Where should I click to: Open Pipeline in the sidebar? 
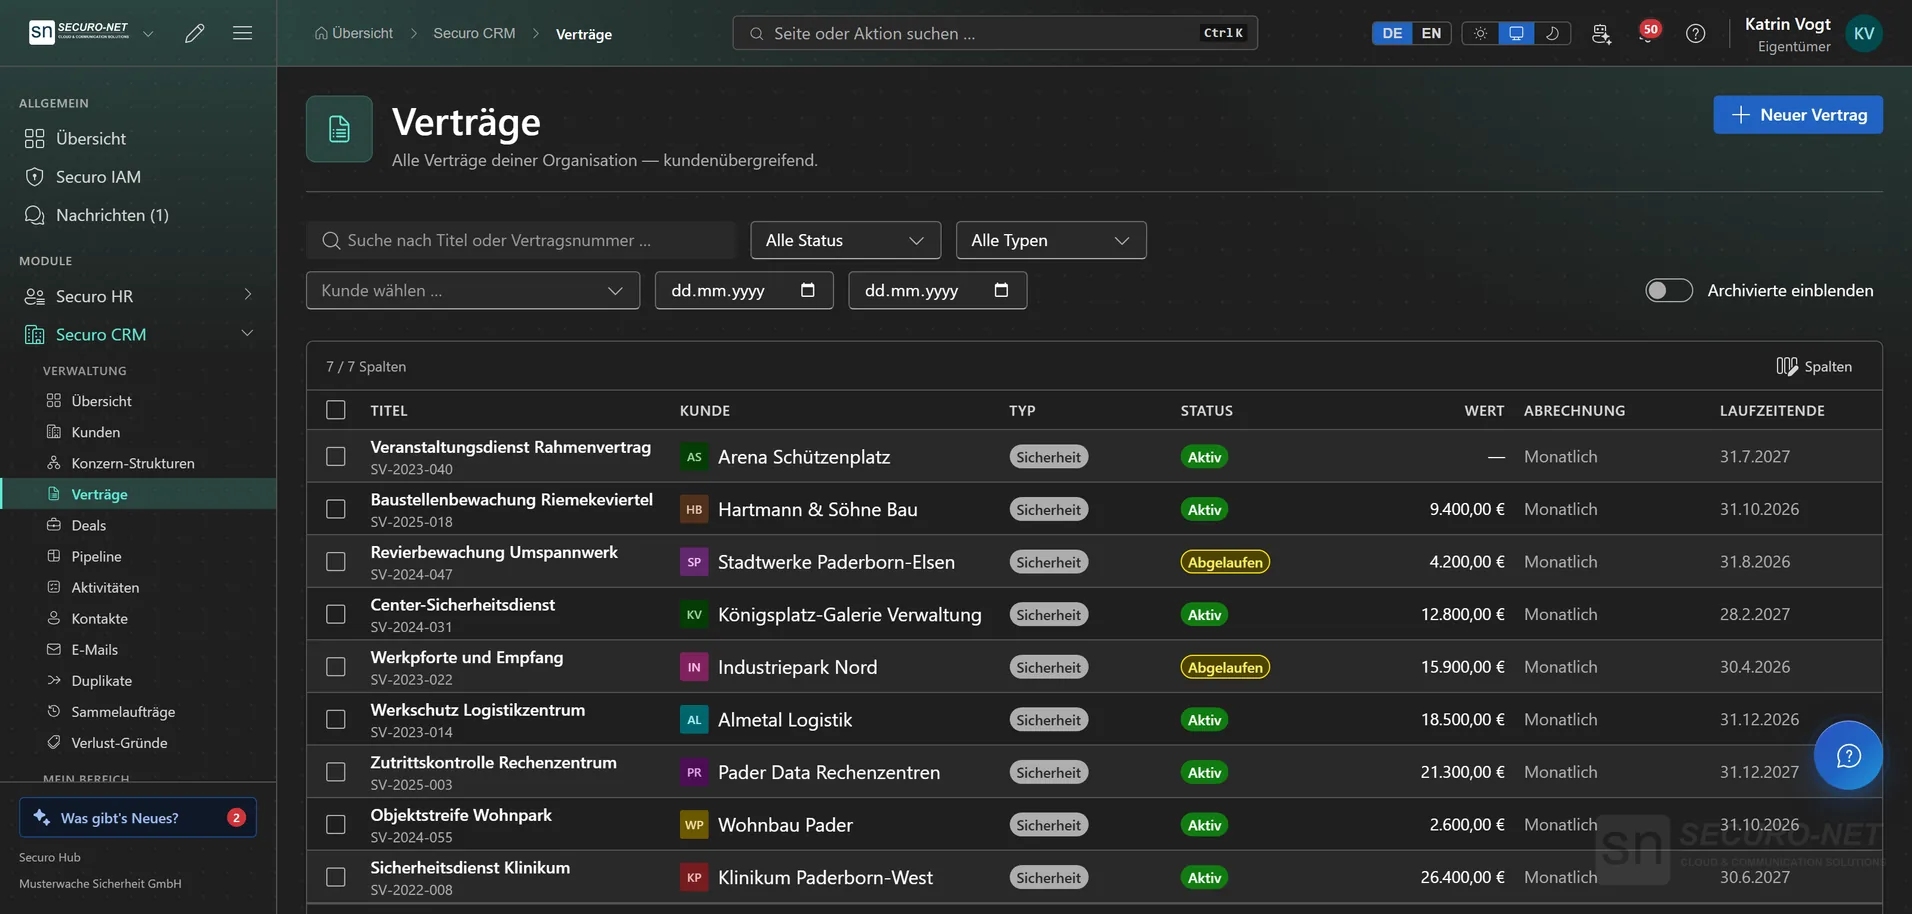[96, 556]
